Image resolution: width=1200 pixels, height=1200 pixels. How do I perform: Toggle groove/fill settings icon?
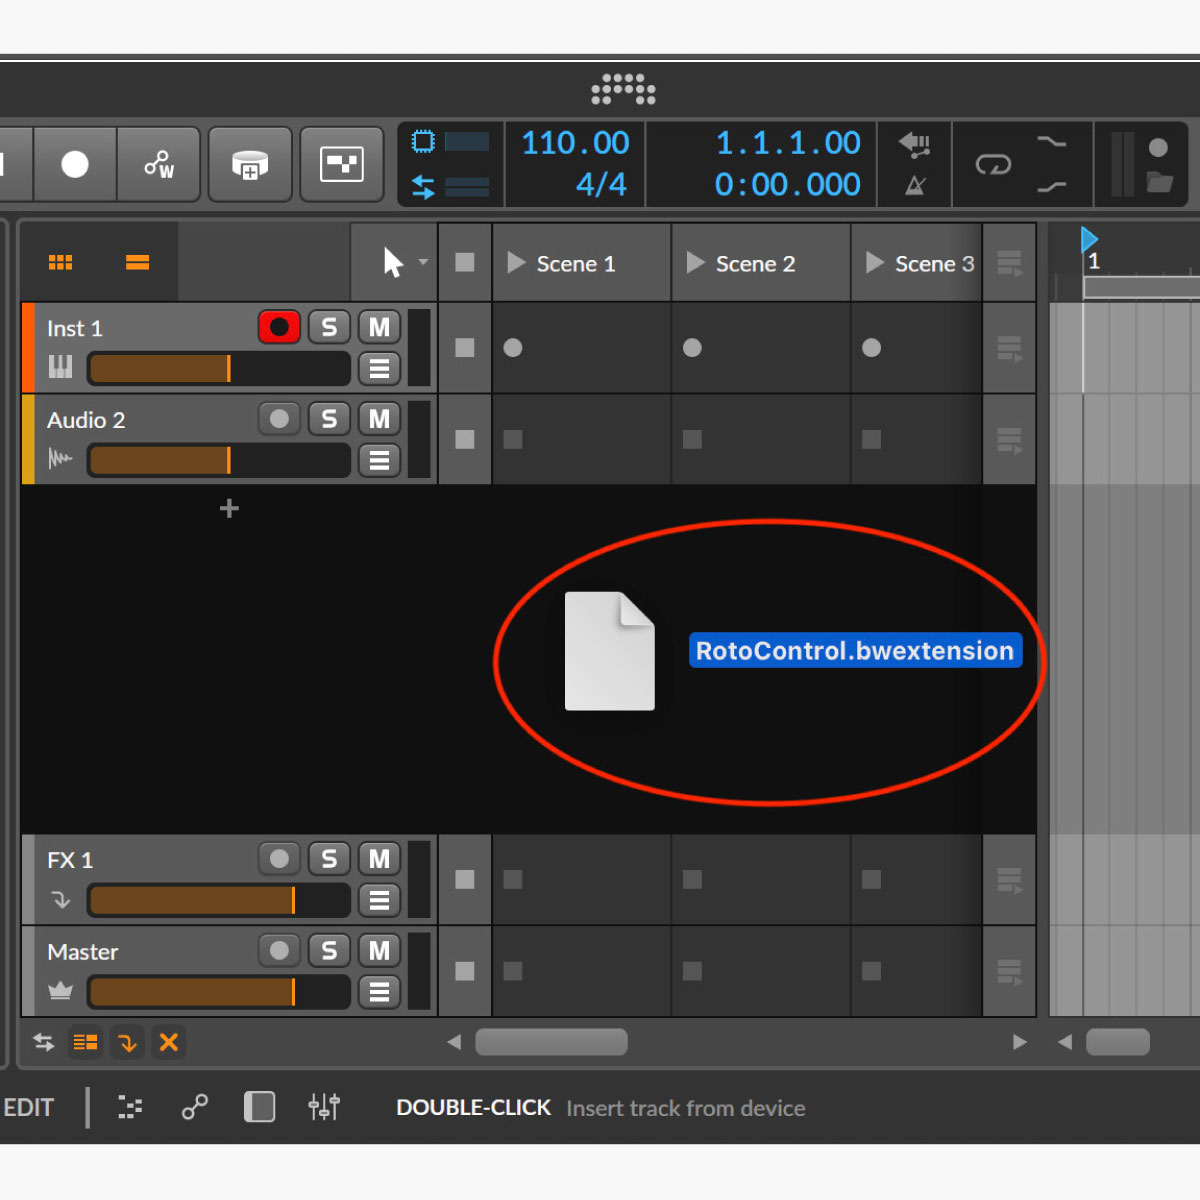914,145
